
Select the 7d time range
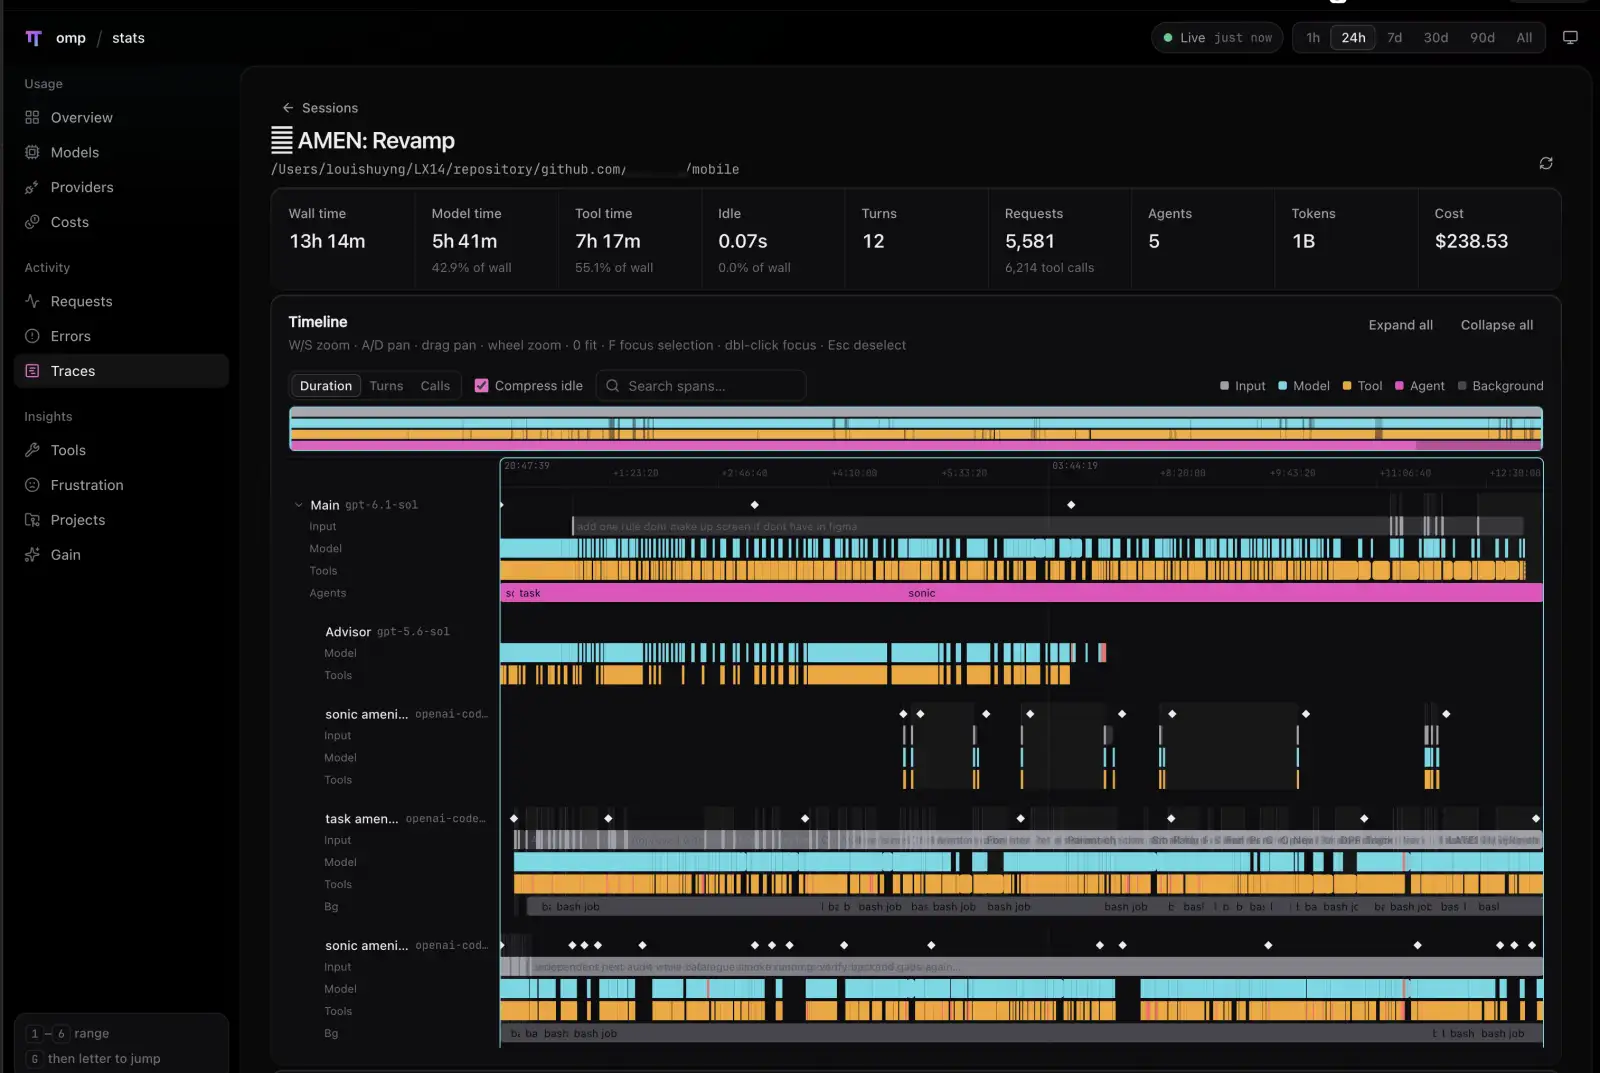click(x=1394, y=38)
